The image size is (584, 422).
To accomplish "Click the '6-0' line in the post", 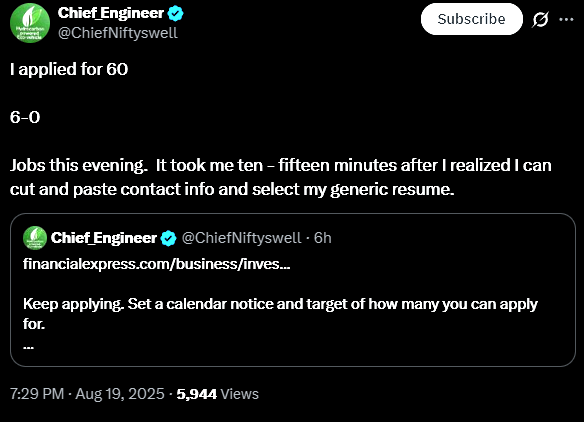I will pos(25,117).
